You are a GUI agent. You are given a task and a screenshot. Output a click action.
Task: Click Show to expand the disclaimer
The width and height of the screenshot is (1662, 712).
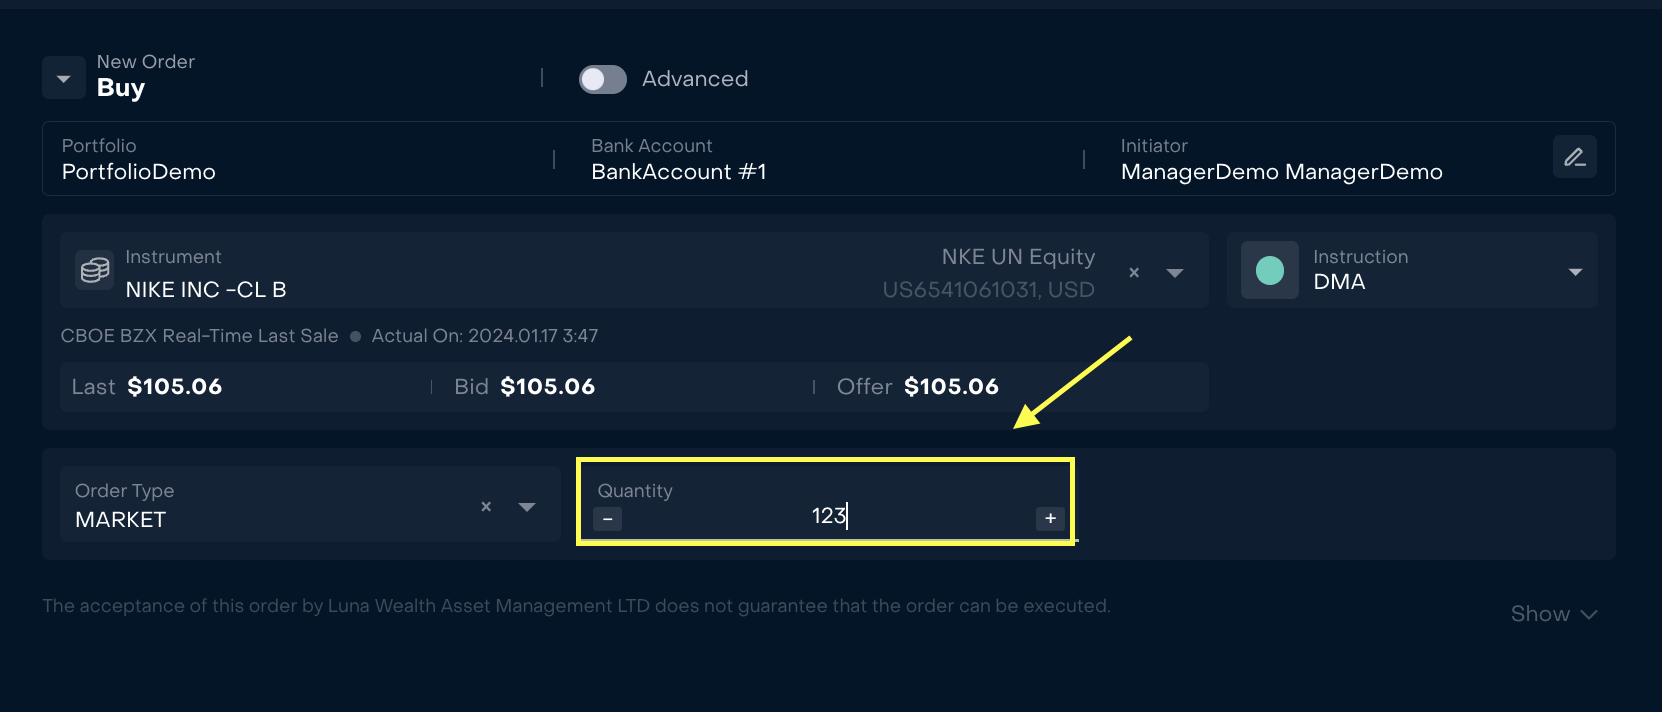[x=1553, y=614]
